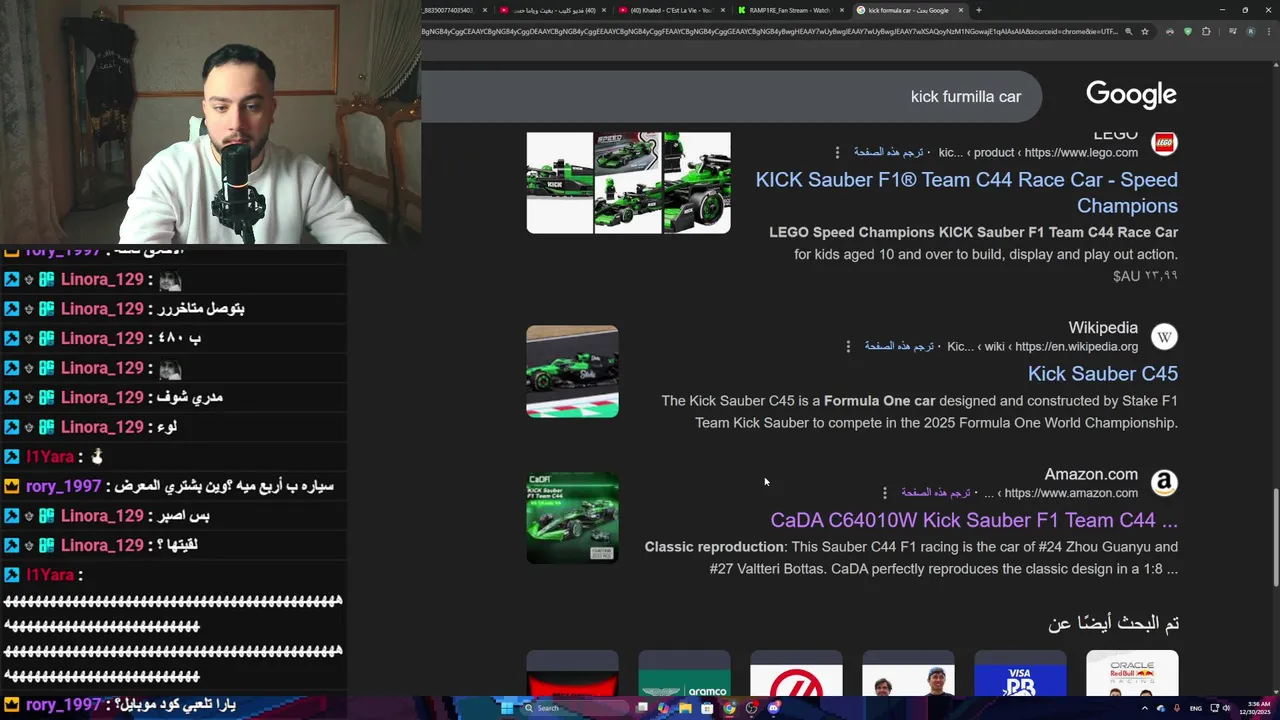Open Microsoft Store from taskbar

707,708
